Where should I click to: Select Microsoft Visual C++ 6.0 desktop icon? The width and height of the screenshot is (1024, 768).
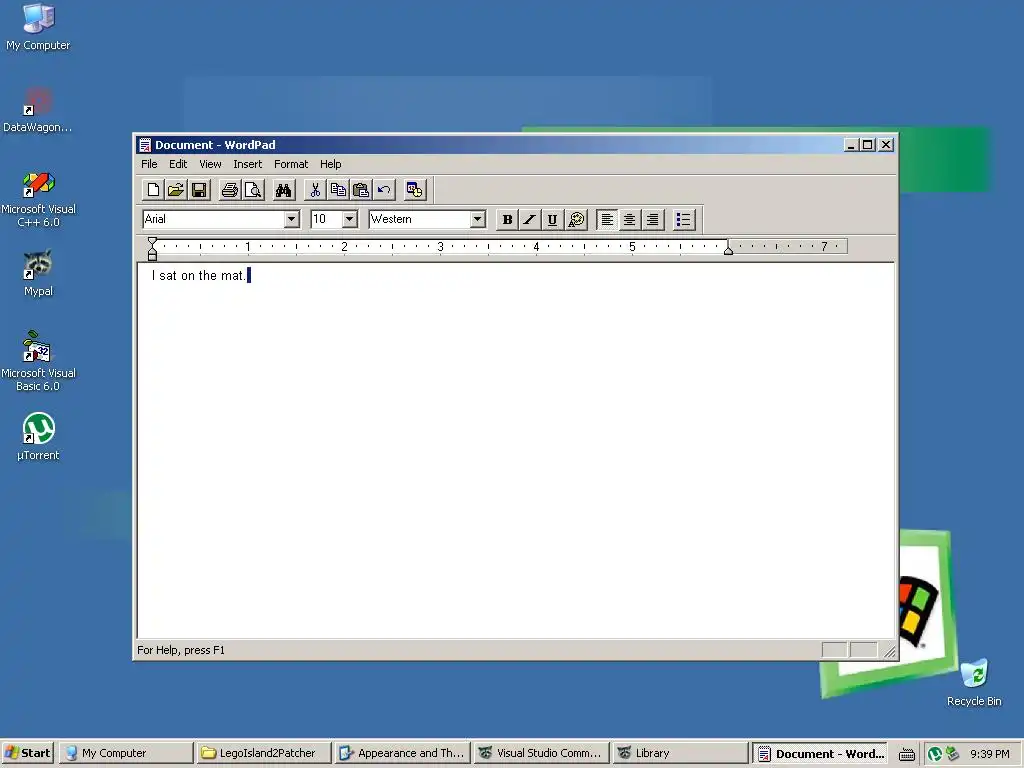(39, 199)
